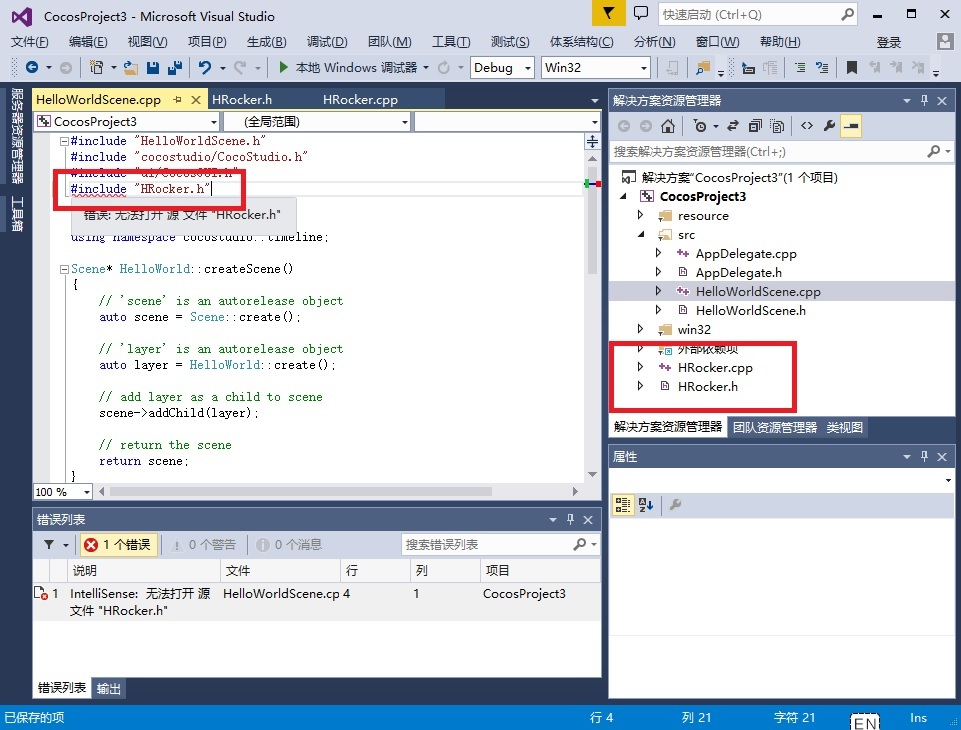The height and width of the screenshot is (730, 961).
Task: Switch to the HRocker.cpp editor tab
Action: point(360,99)
